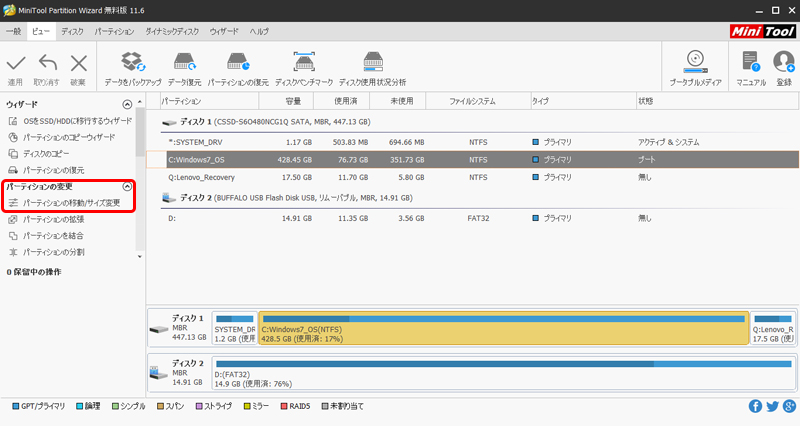800x426 pixels.
Task: Open Twitter share icon
Action: tap(772, 406)
